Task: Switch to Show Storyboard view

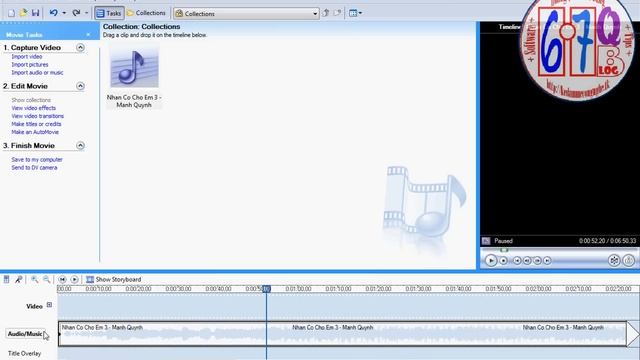Action: click(x=113, y=280)
